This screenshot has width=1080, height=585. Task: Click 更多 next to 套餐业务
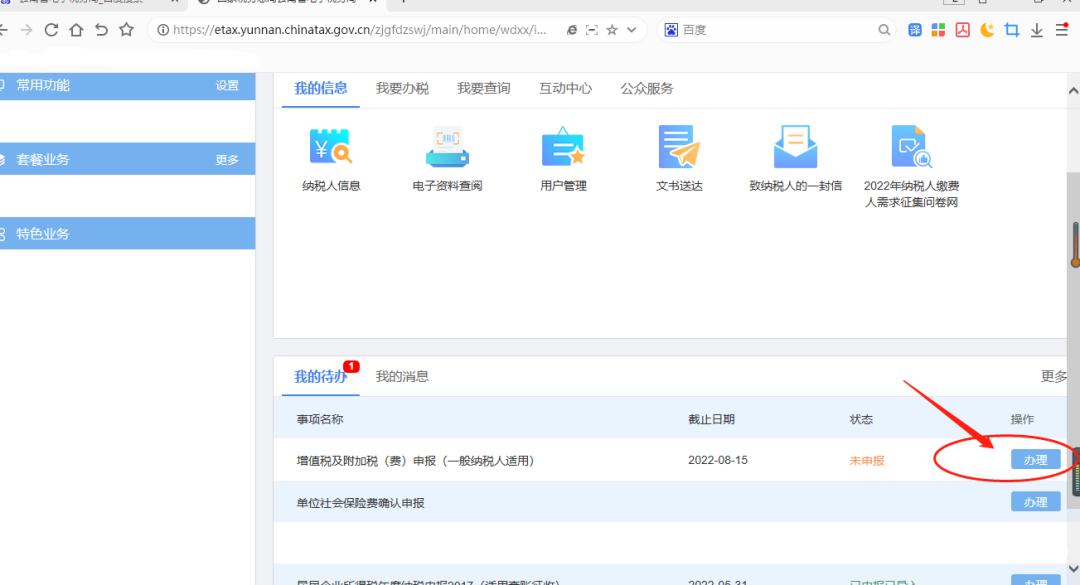228,159
